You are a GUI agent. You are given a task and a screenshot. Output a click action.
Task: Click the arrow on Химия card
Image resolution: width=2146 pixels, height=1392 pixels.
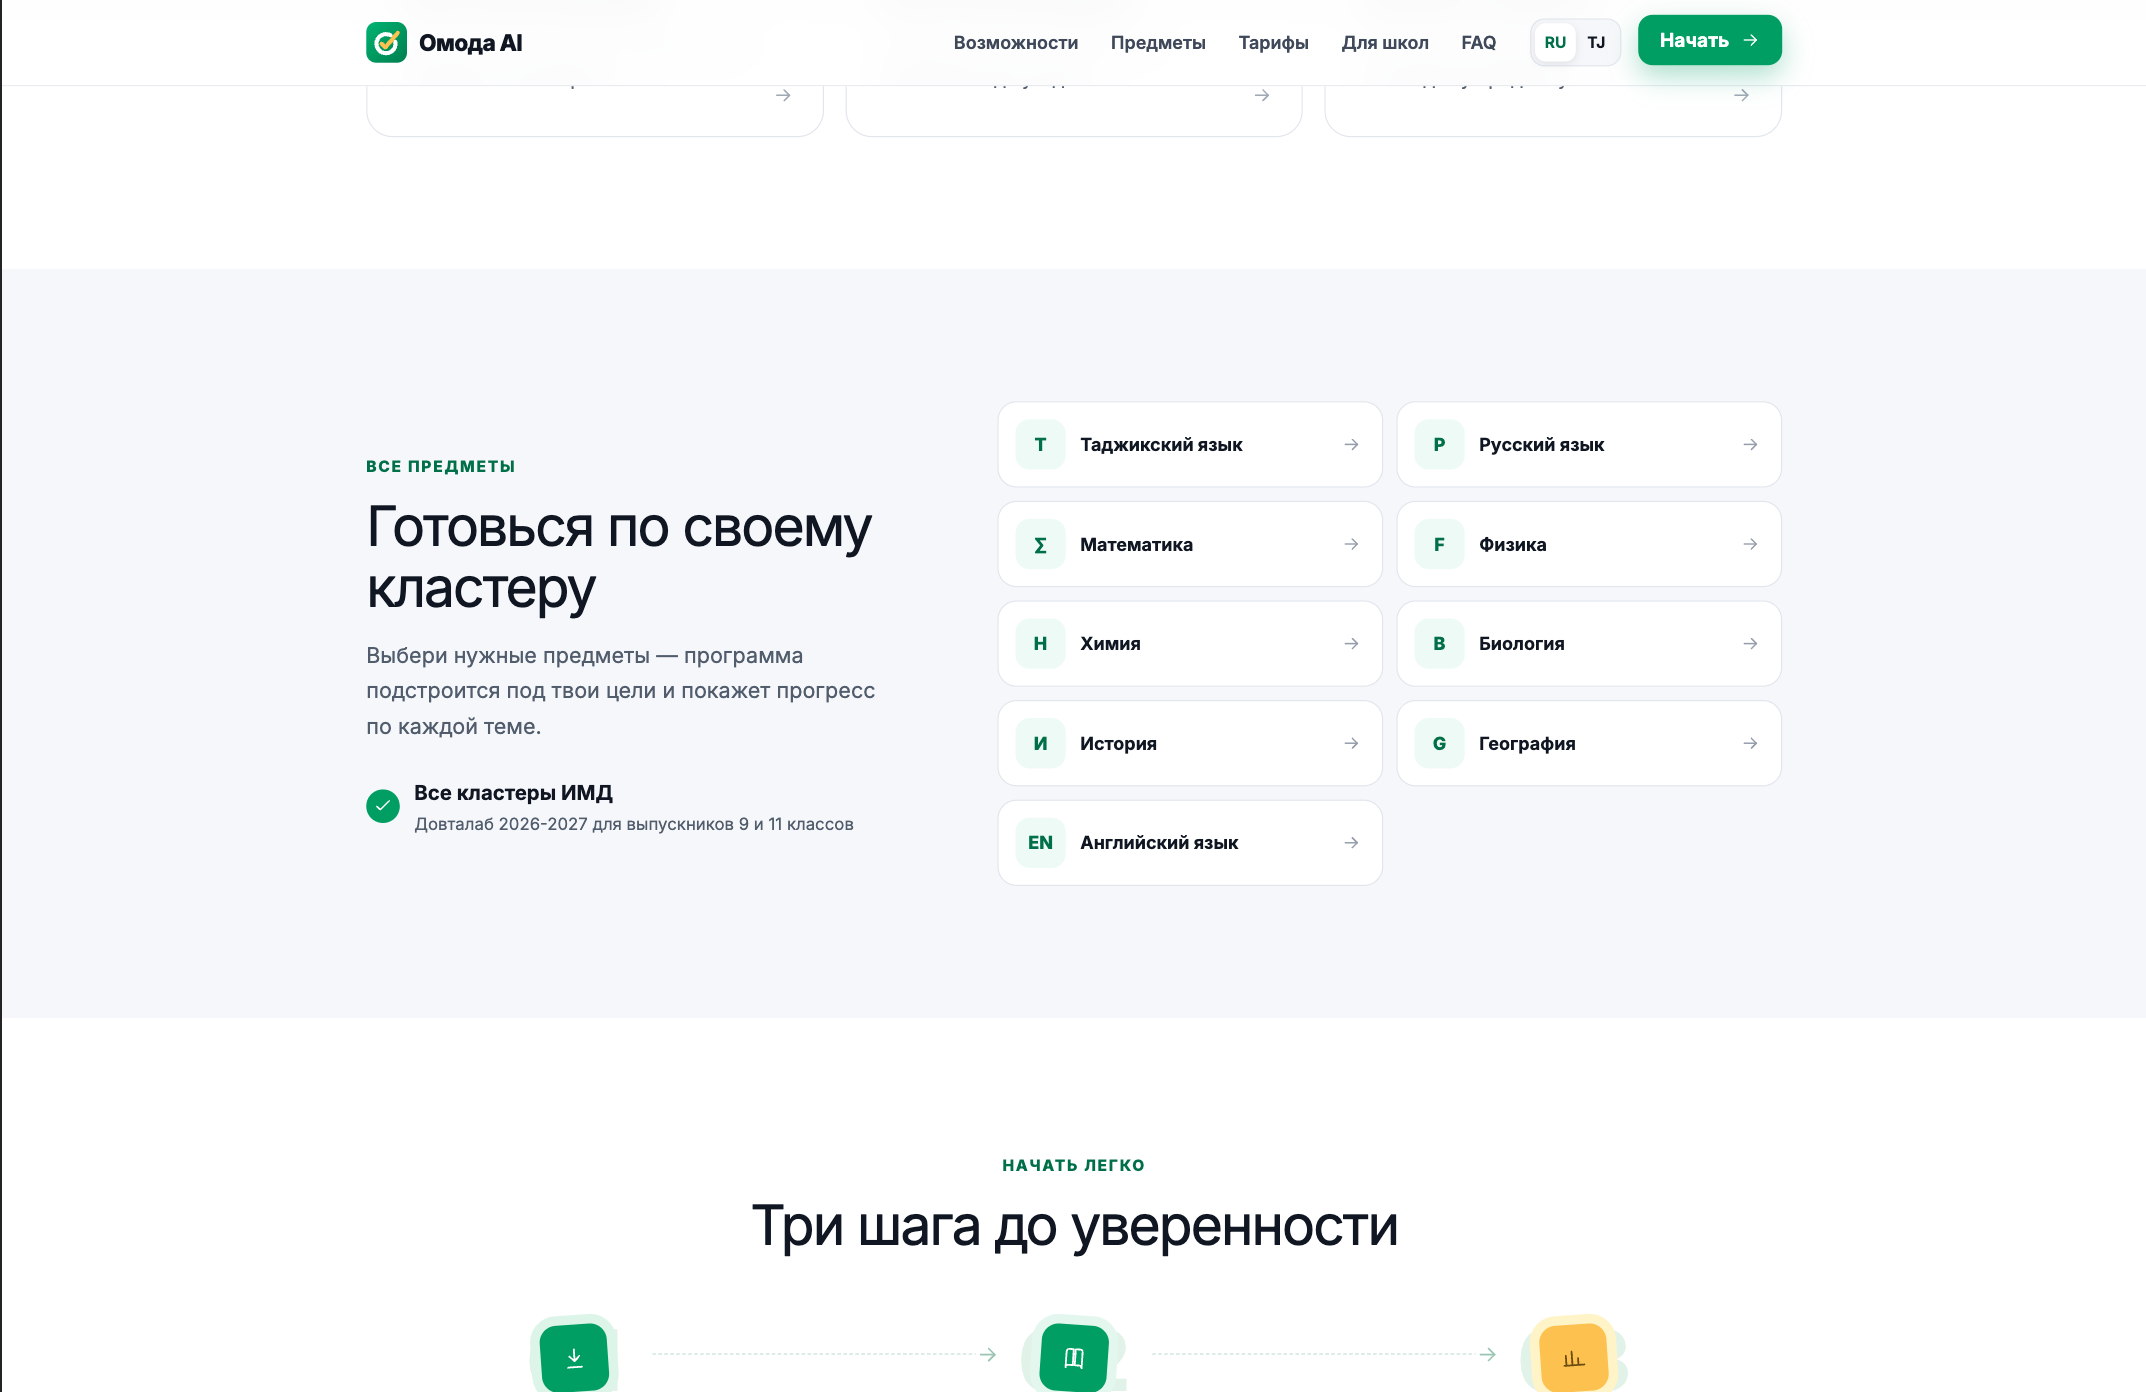[1351, 643]
